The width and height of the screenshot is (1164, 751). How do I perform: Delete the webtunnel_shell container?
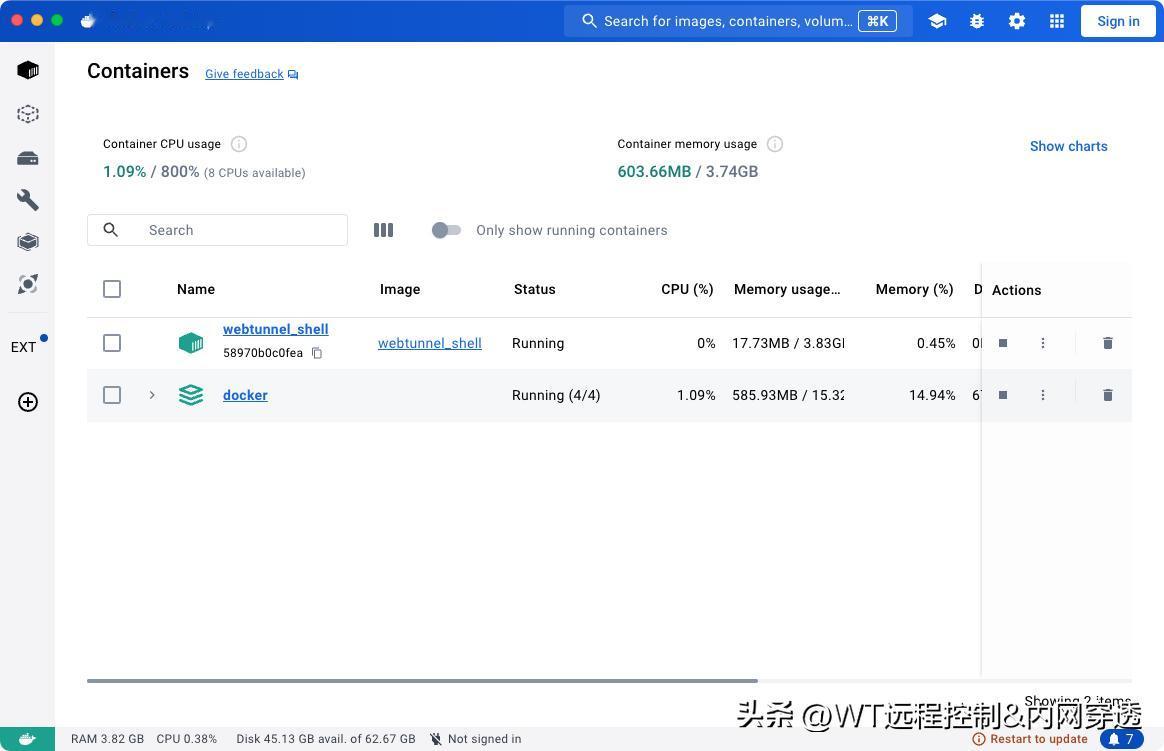(x=1108, y=343)
